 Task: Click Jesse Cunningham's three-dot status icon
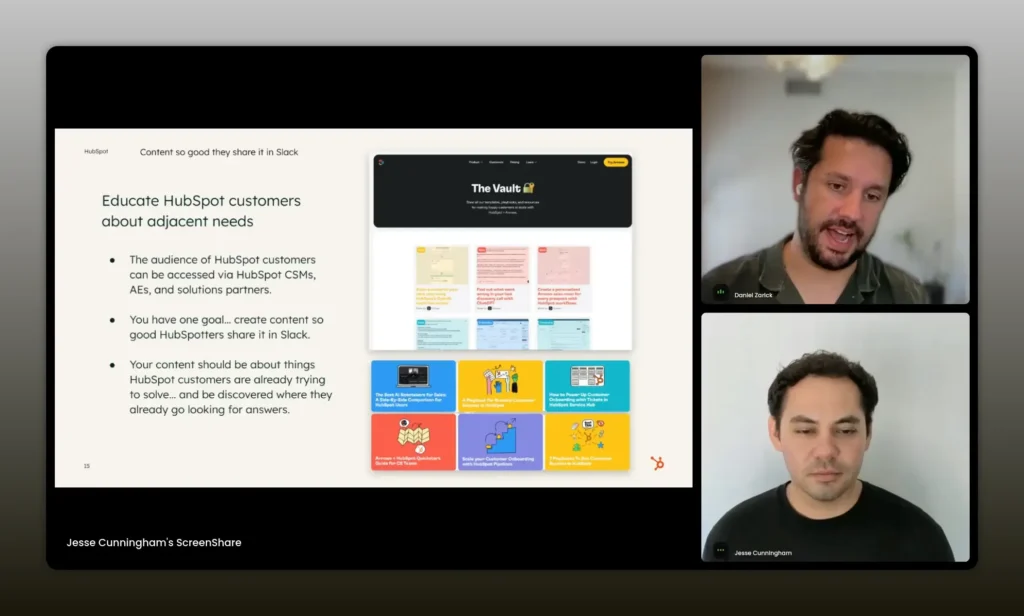click(x=720, y=550)
